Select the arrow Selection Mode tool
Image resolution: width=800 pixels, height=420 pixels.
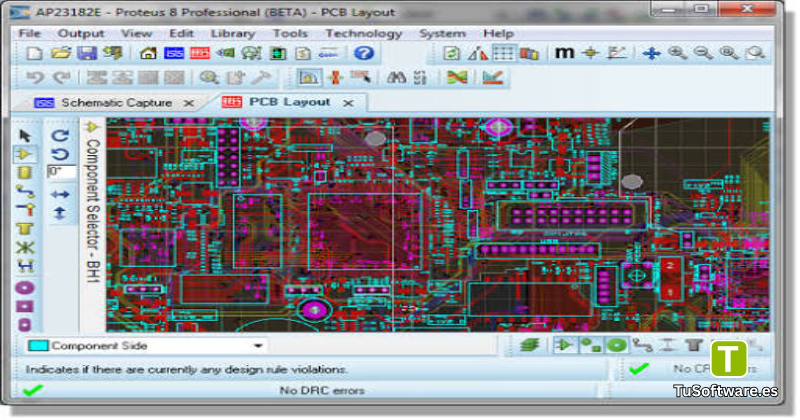click(x=24, y=136)
